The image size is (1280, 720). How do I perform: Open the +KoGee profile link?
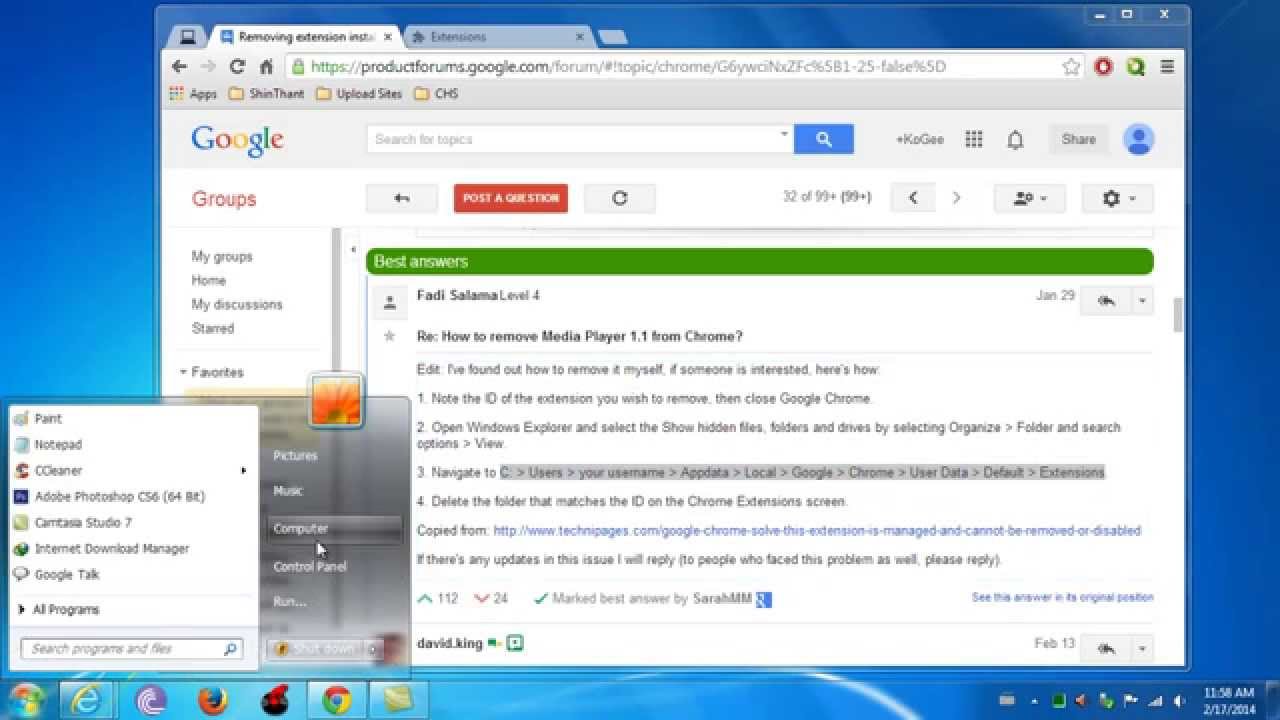(x=919, y=139)
